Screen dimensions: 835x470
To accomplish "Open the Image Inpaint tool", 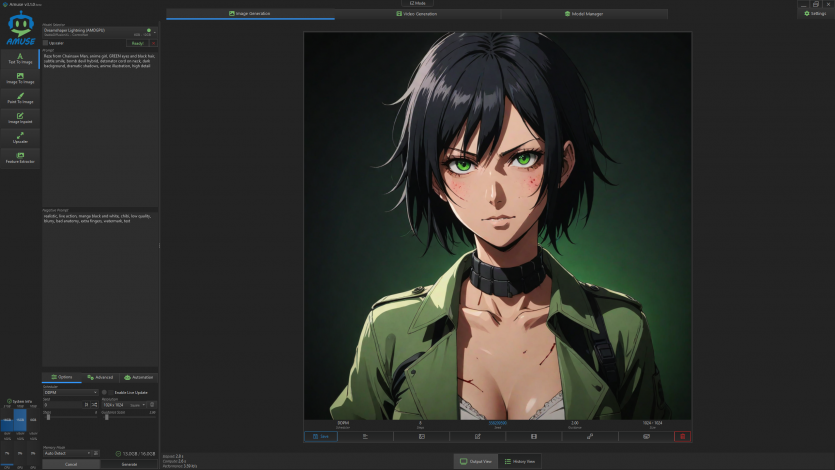I will (20, 117).
